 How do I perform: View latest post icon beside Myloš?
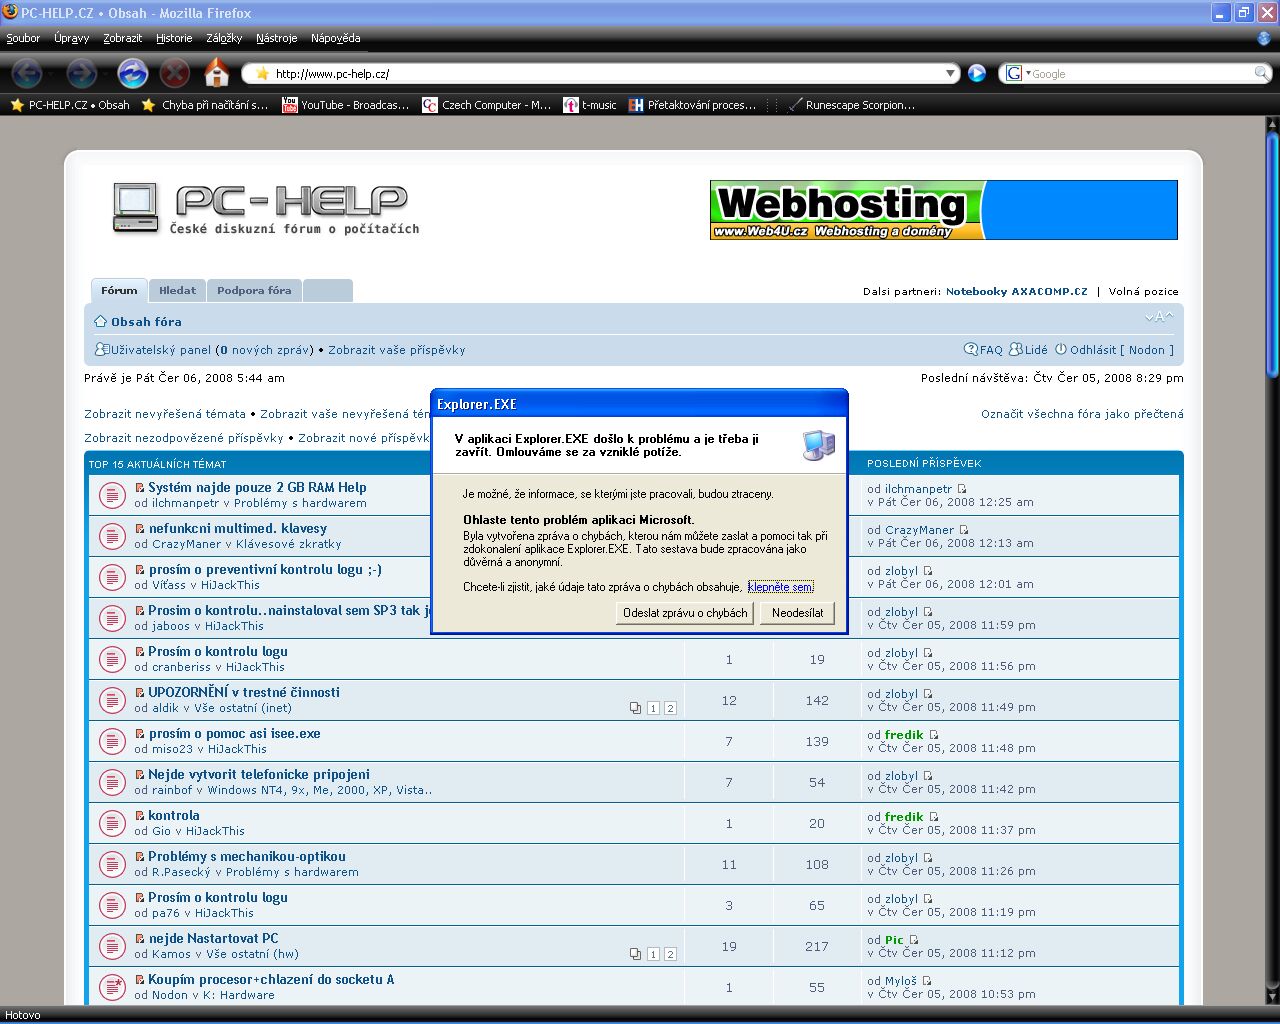[927, 981]
